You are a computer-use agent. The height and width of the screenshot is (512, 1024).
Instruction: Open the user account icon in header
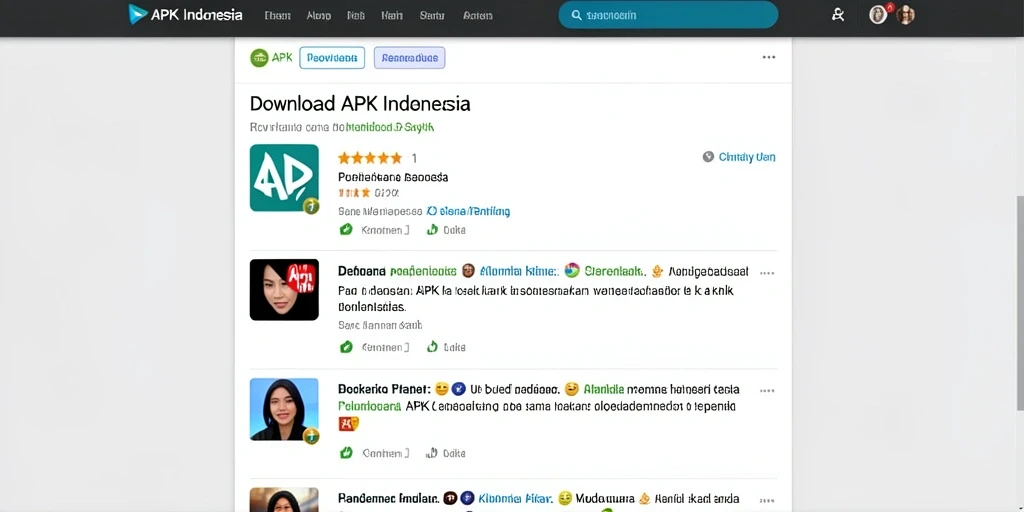838,15
